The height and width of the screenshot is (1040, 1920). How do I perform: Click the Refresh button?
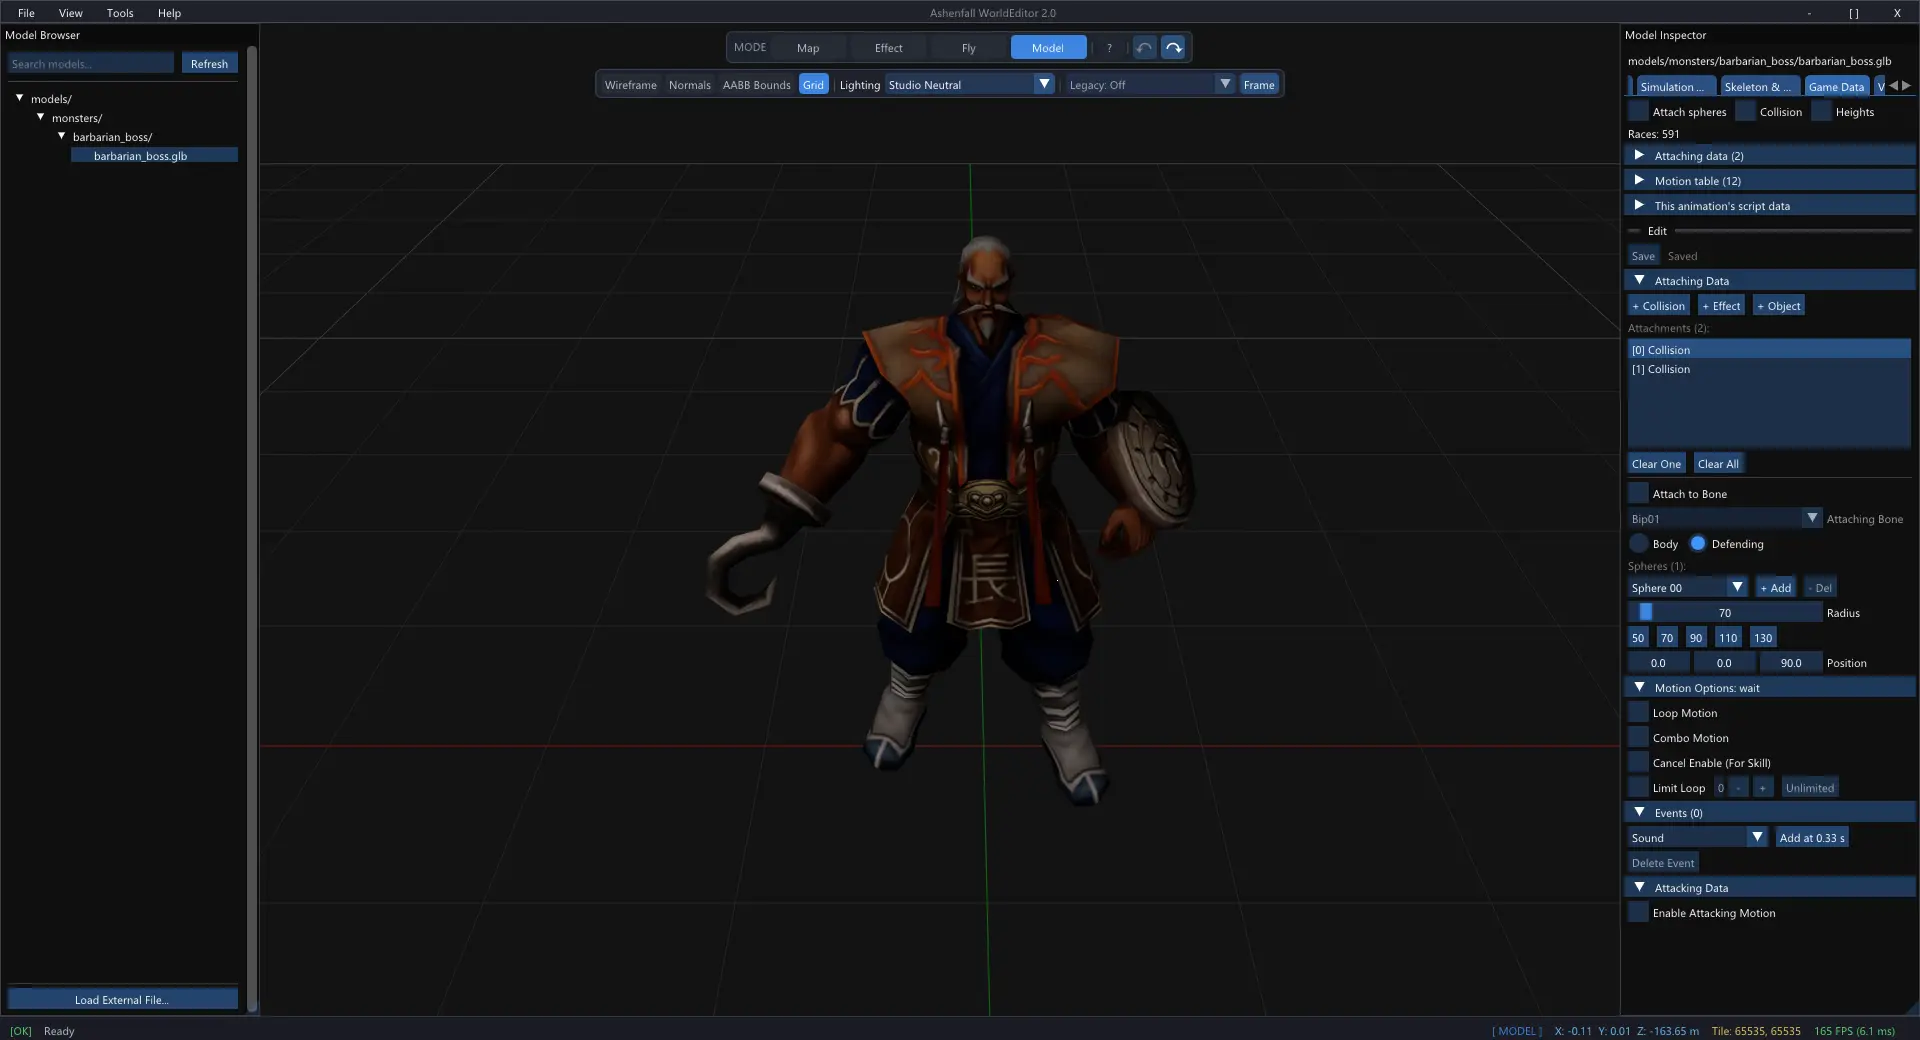(x=209, y=63)
